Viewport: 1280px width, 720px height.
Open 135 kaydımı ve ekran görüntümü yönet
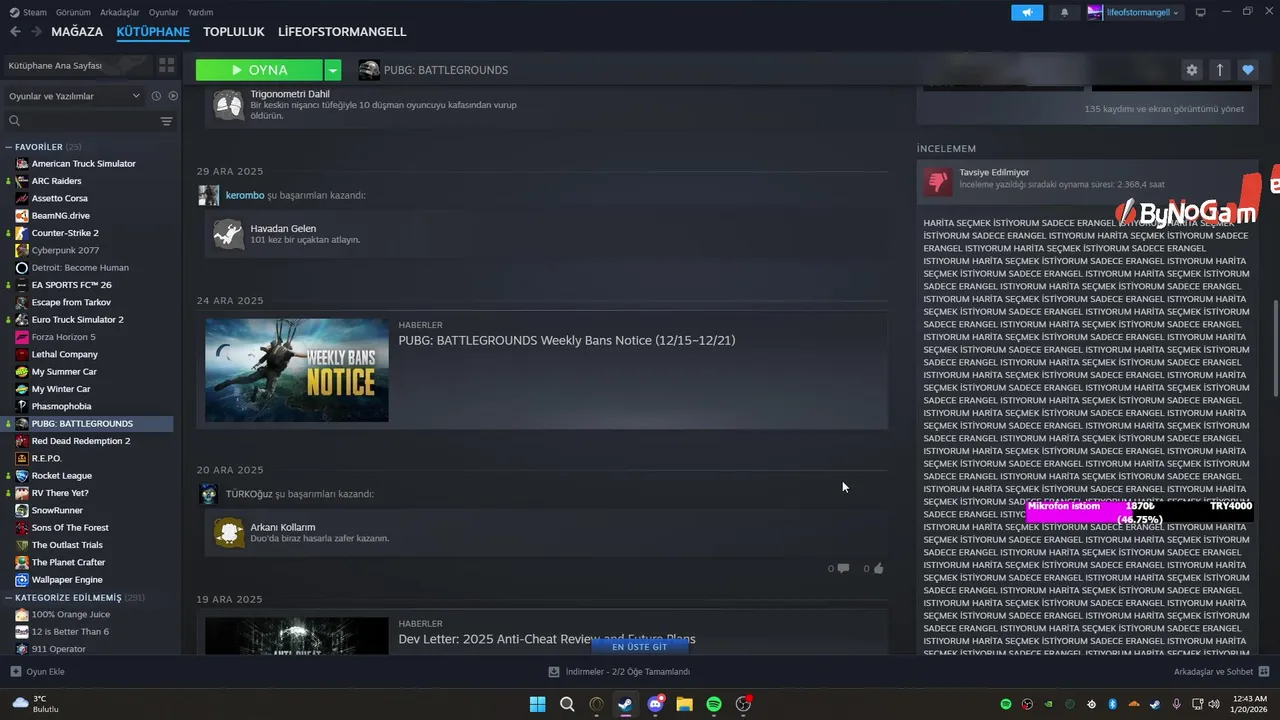coord(1164,109)
